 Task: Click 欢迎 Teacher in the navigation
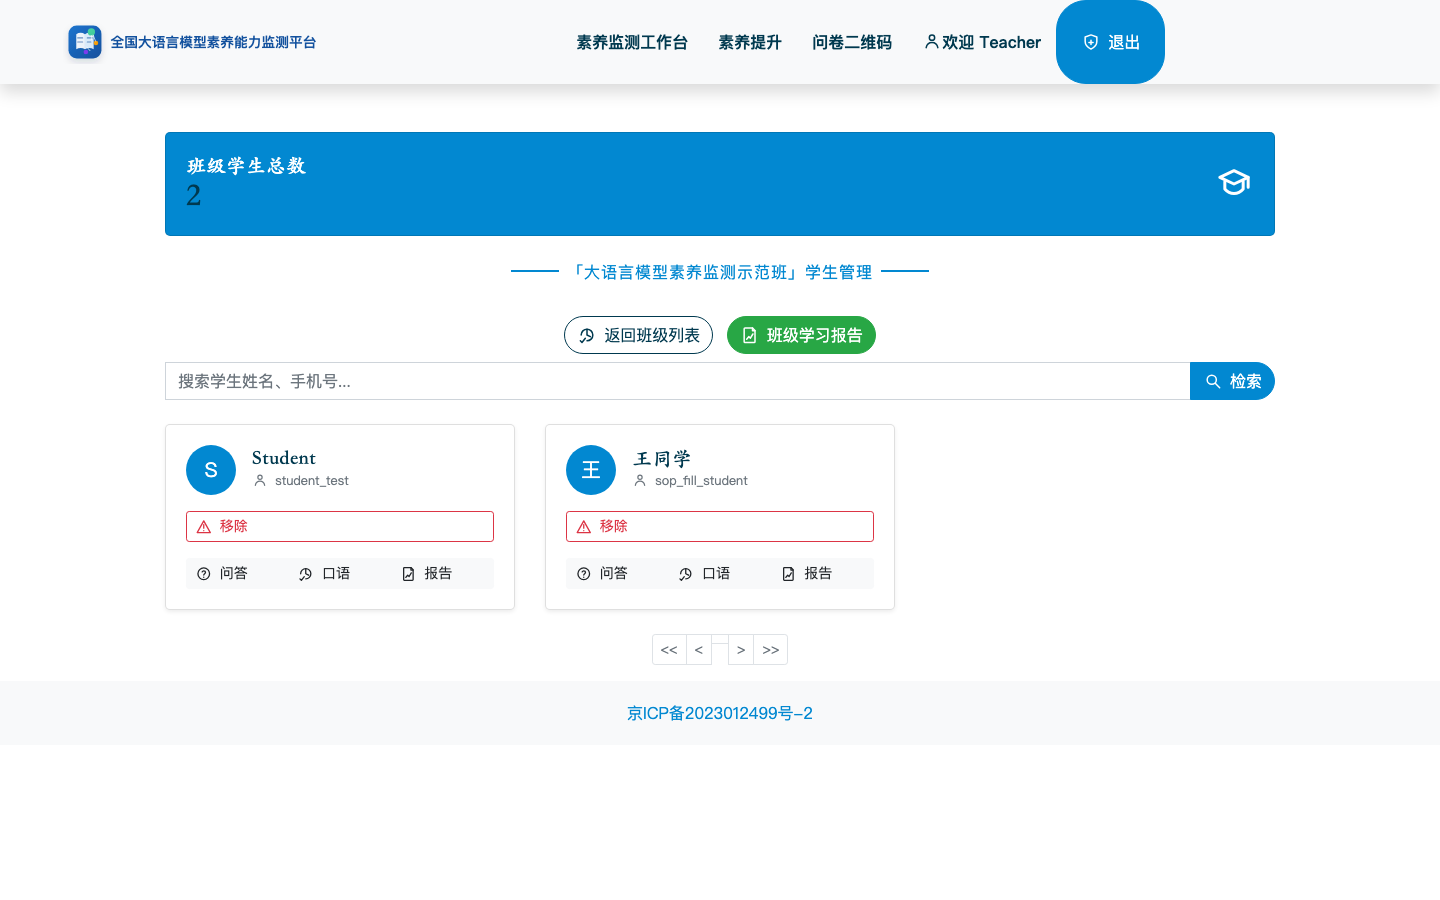point(982,42)
